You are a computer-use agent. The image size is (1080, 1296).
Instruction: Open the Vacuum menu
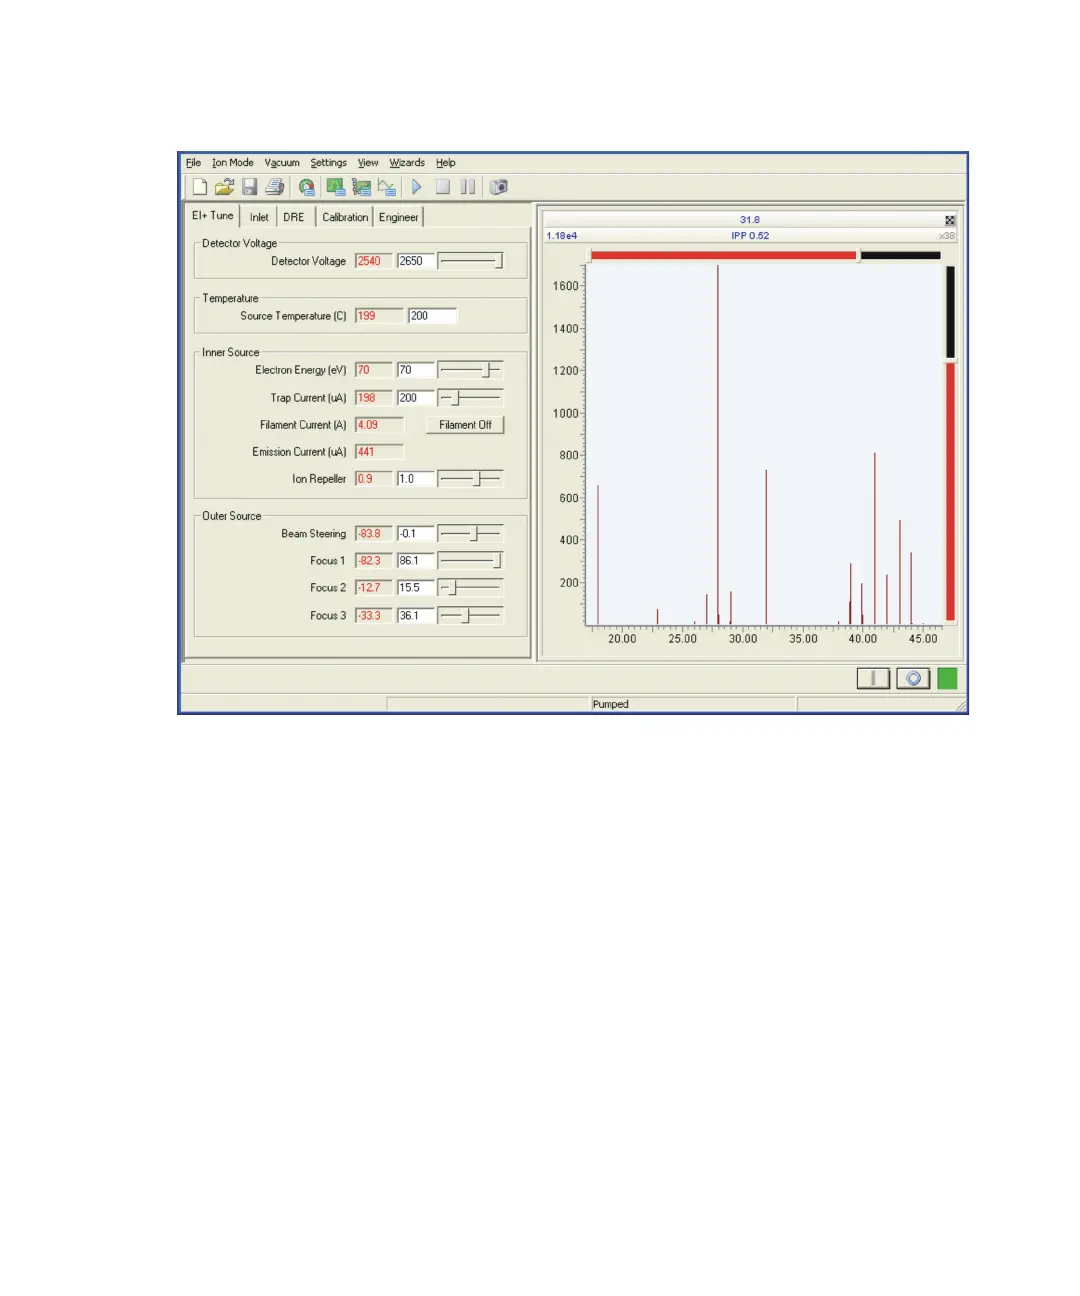coord(282,163)
